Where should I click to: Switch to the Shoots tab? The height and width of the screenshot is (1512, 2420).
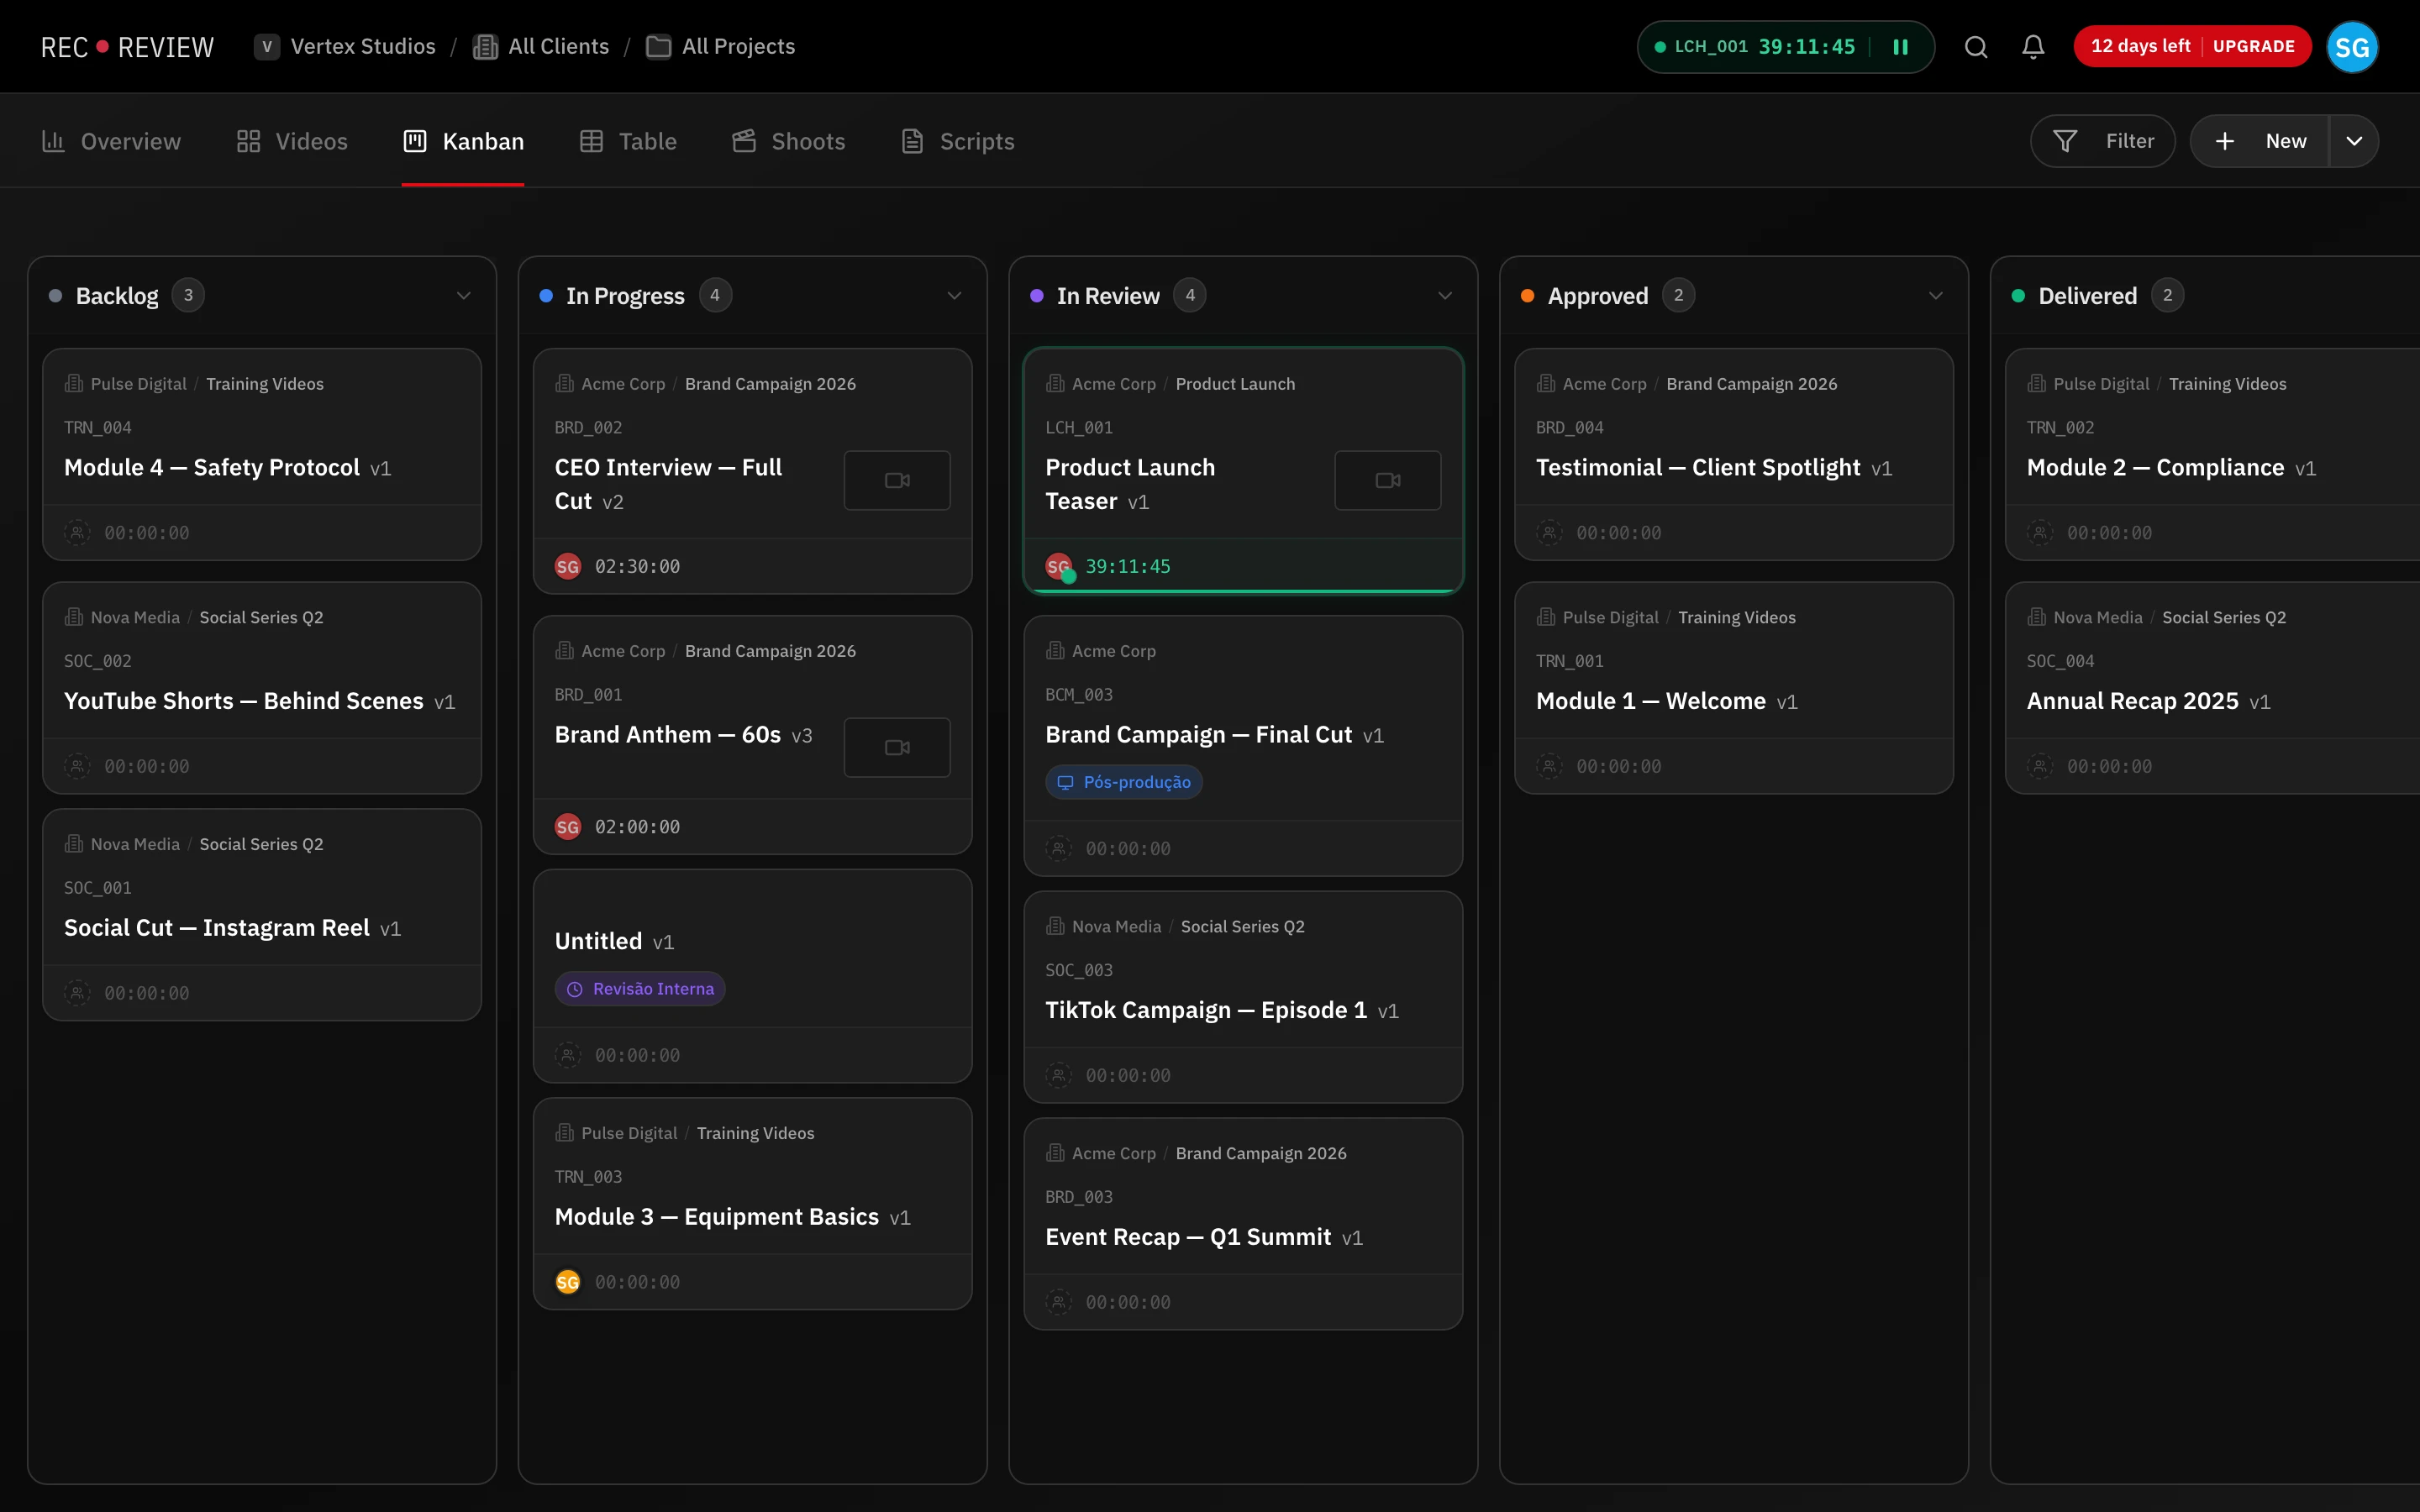[788, 141]
